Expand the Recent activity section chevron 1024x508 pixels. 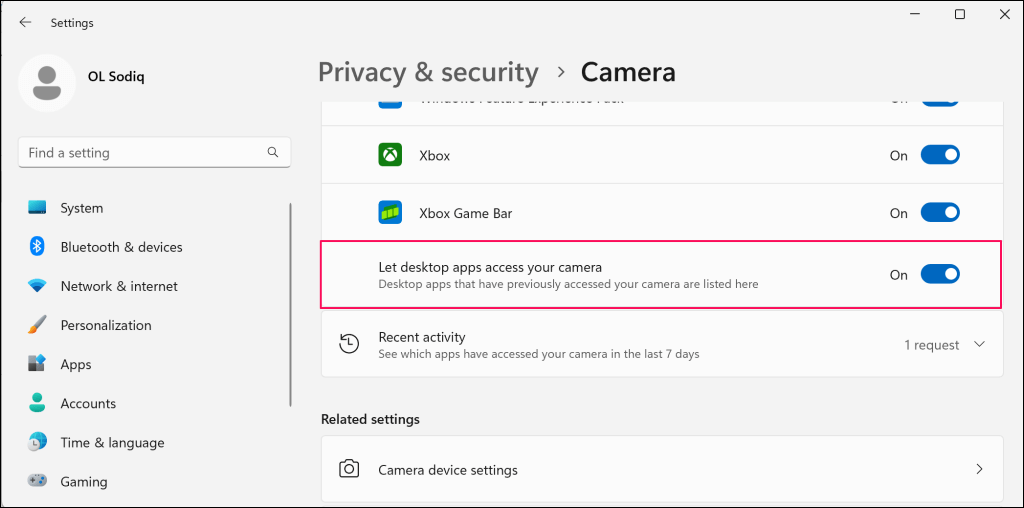pyautogui.click(x=979, y=345)
